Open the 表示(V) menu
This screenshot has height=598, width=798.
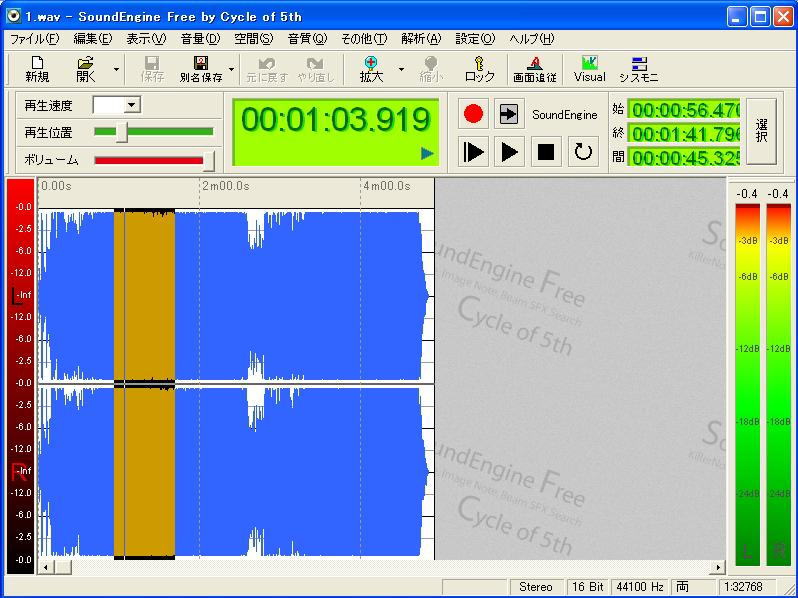(146, 39)
